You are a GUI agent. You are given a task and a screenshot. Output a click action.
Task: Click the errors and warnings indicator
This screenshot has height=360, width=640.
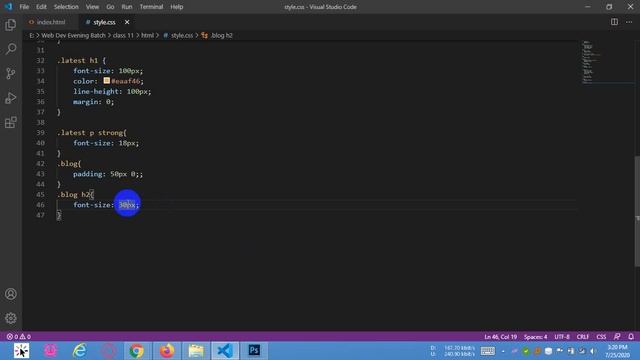(x=18, y=337)
